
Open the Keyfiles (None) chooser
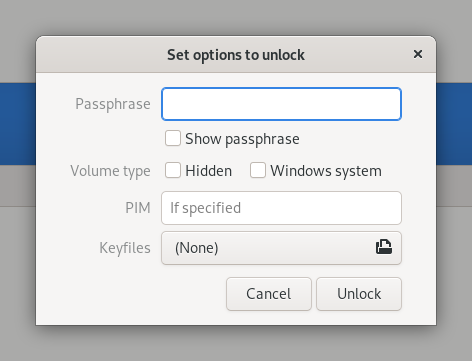coord(281,248)
